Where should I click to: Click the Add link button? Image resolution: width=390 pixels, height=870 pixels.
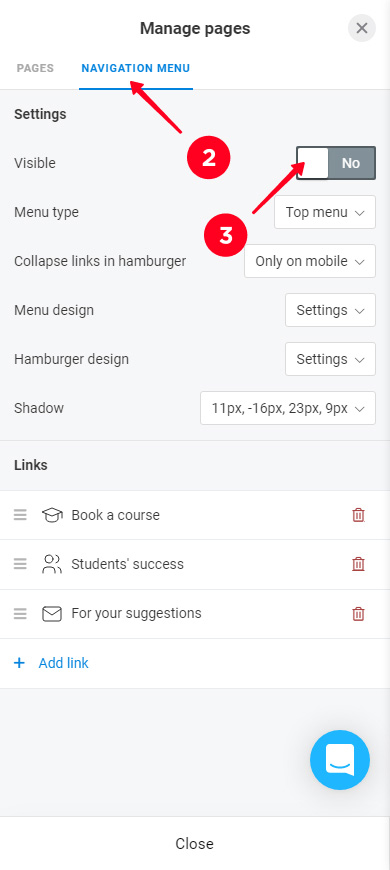point(51,663)
